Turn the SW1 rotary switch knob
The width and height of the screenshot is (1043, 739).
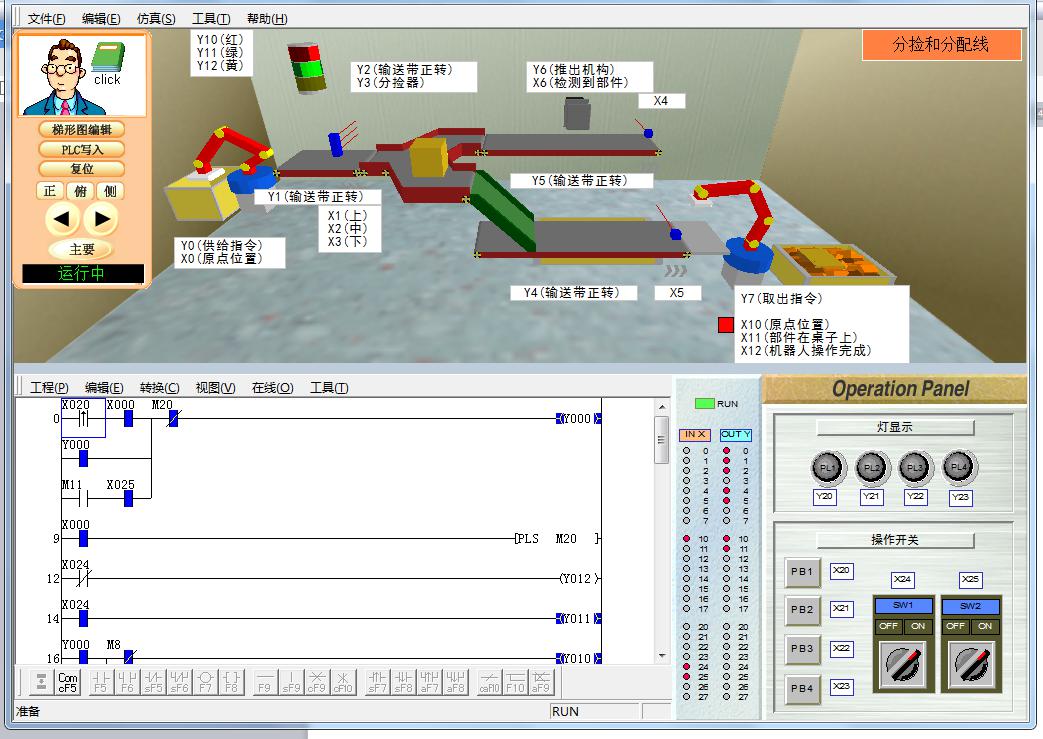903,663
